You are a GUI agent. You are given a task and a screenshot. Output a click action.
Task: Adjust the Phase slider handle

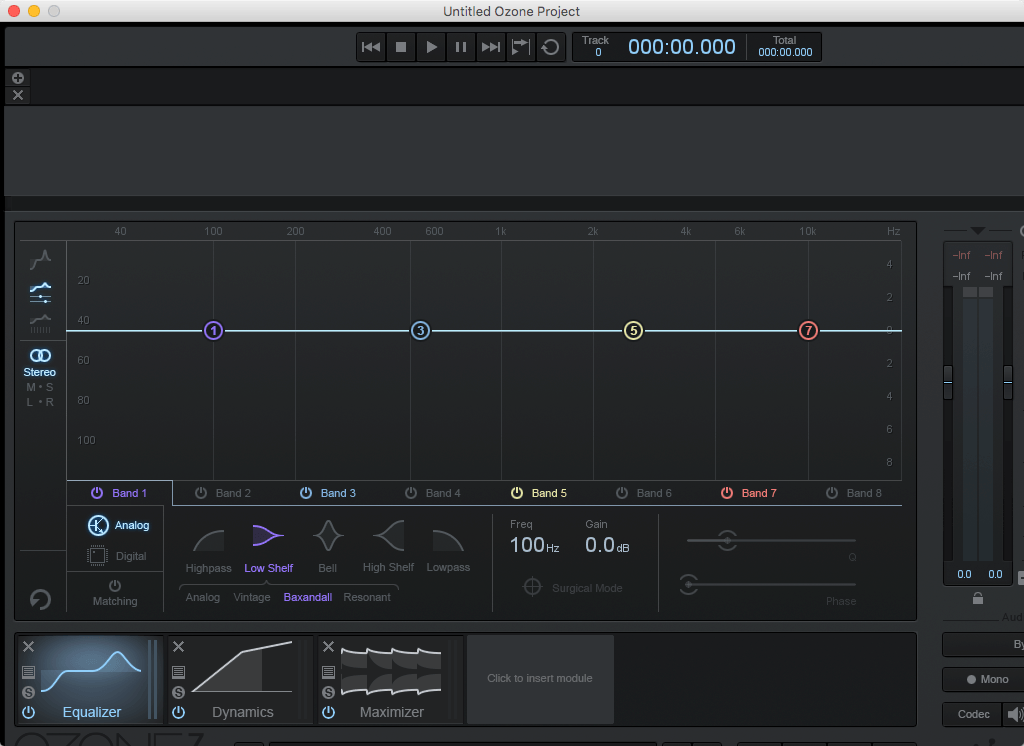(x=688, y=584)
